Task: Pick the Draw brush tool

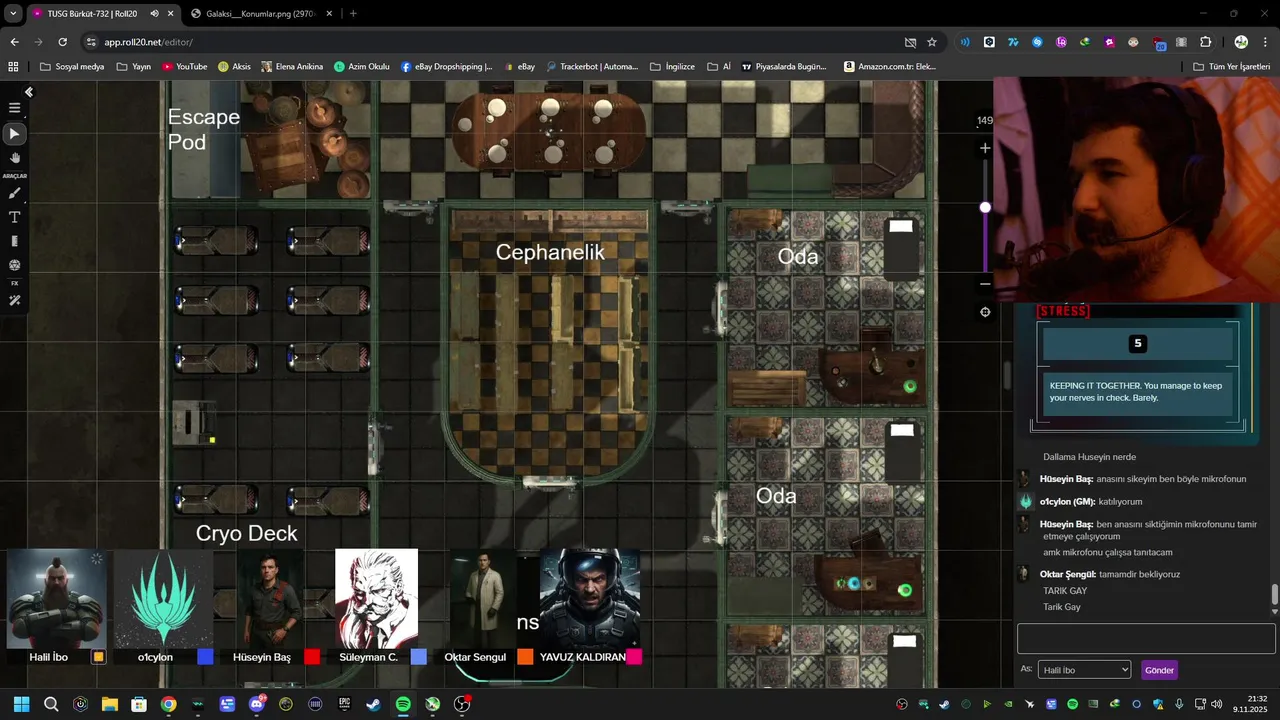Action: (x=14, y=193)
